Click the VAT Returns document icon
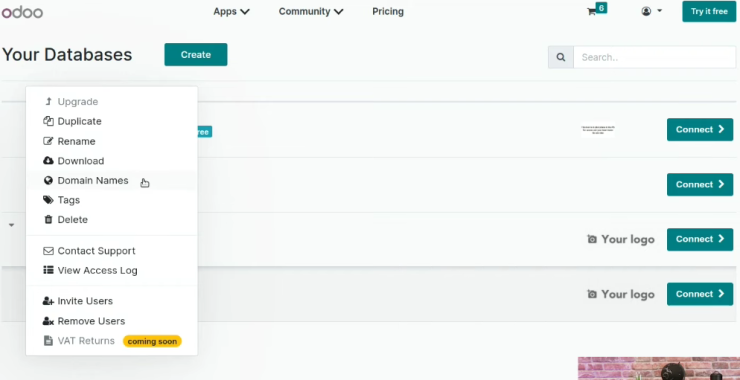This screenshot has height=380, width=740. (48, 341)
